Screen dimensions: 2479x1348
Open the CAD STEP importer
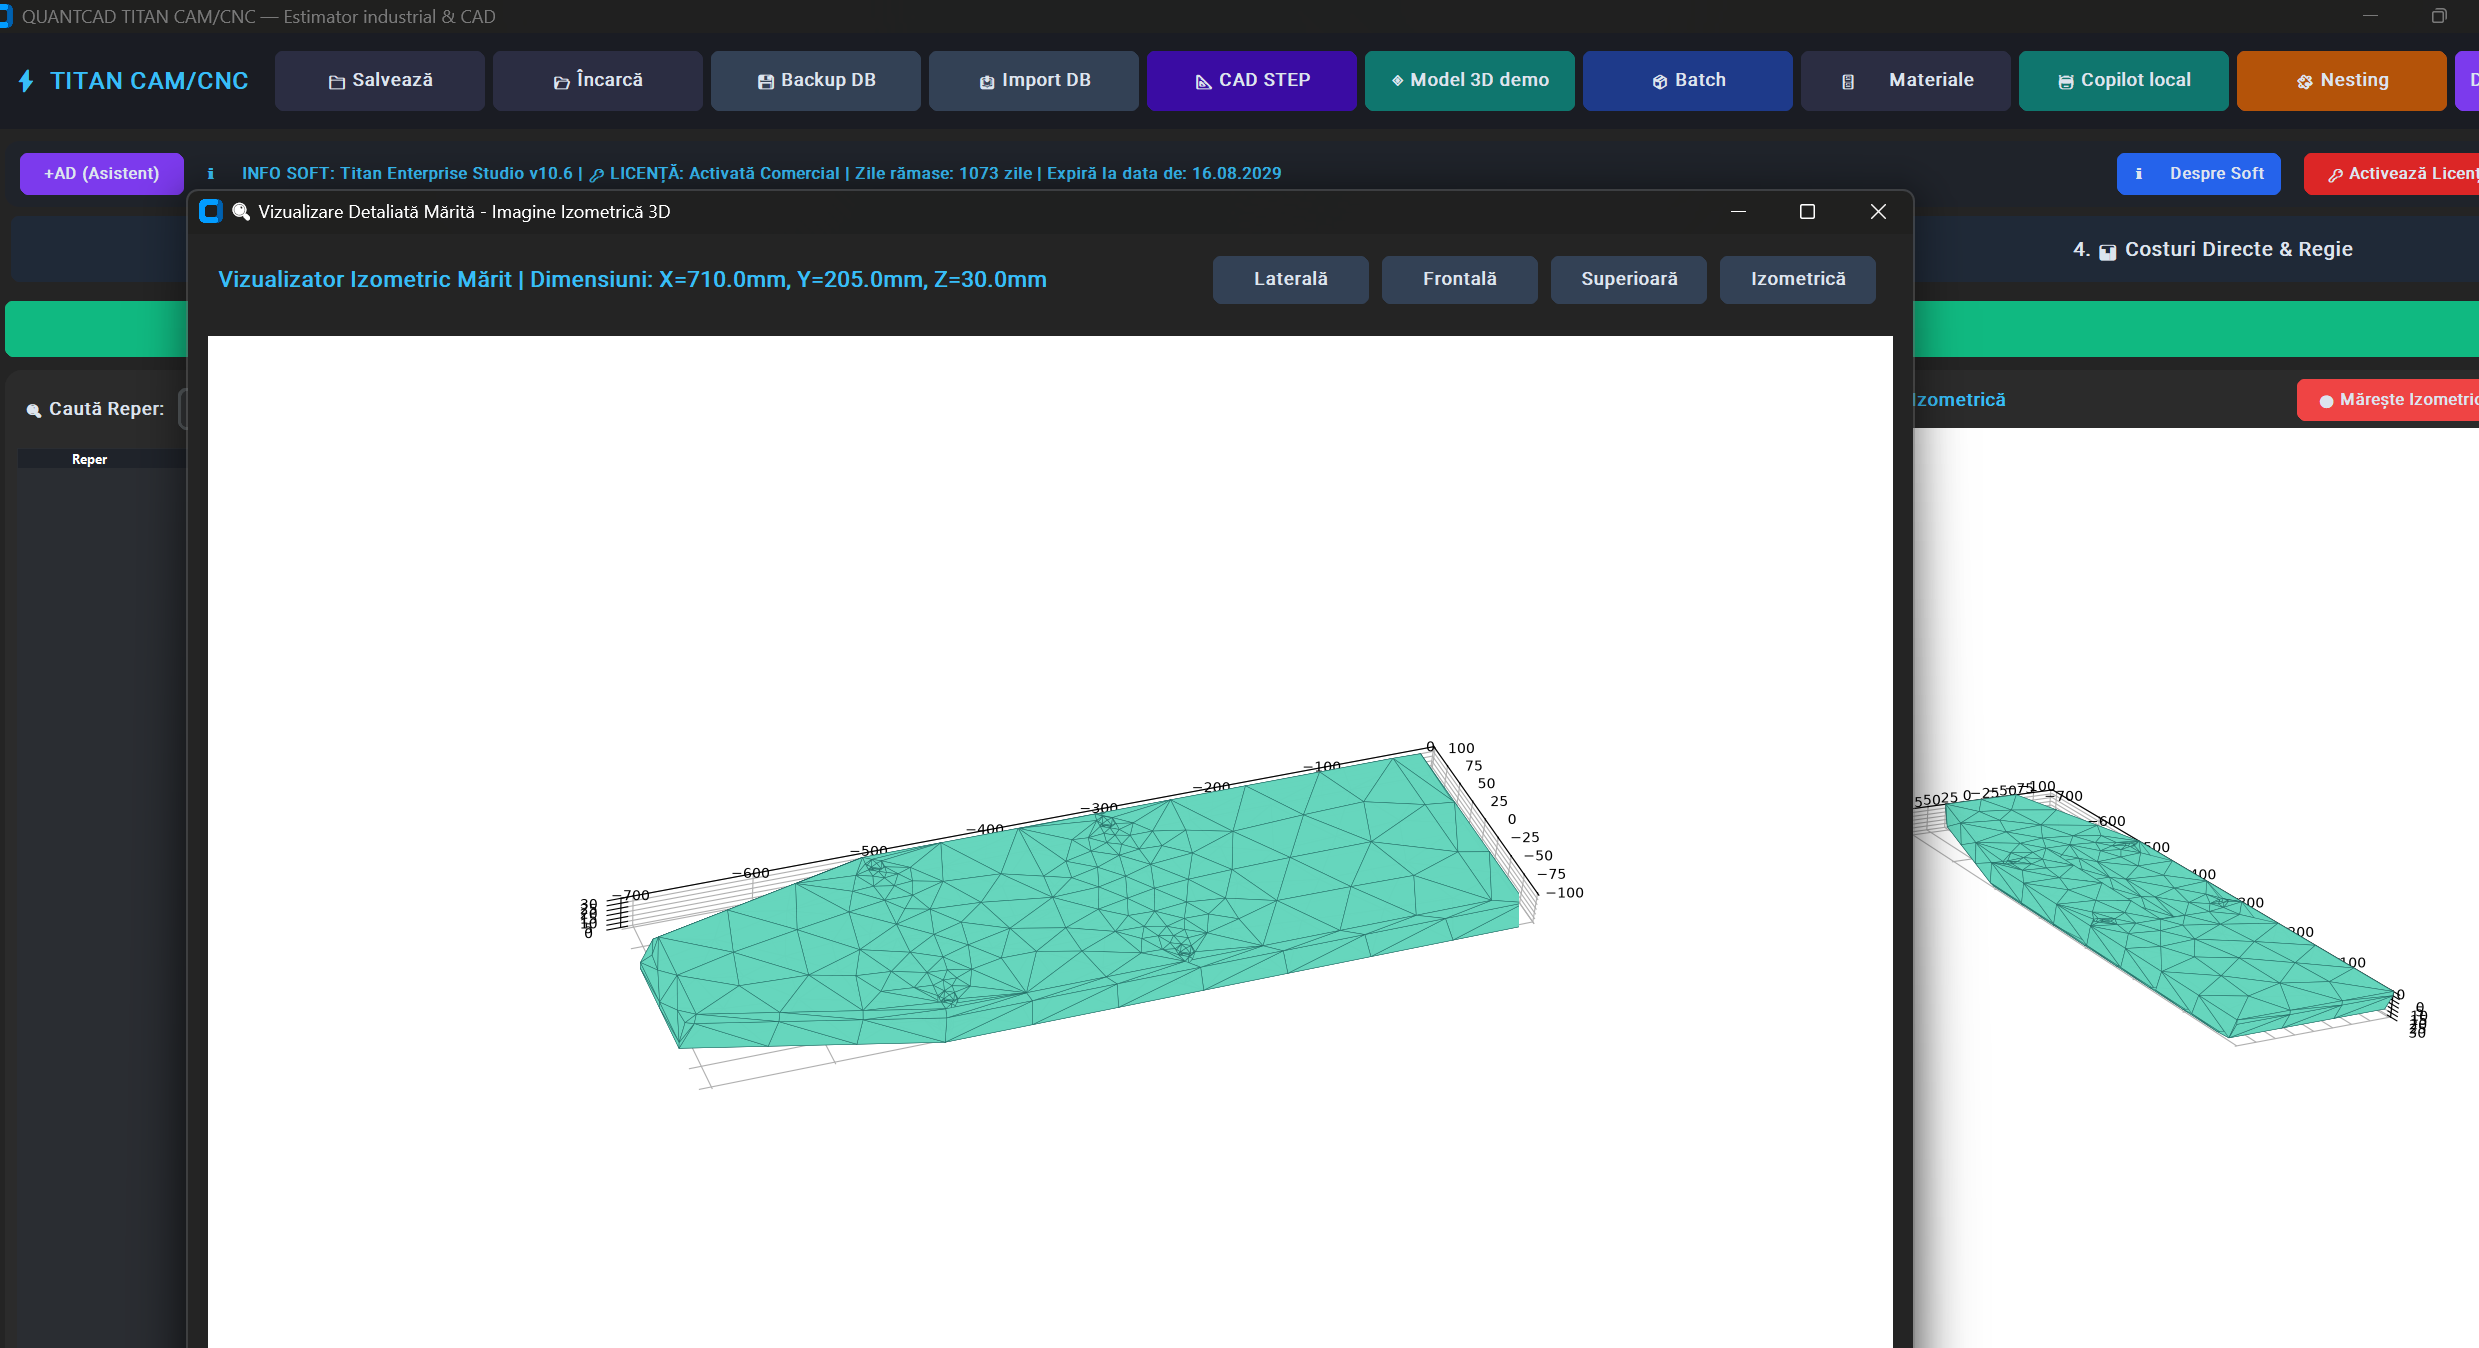pos(1252,80)
